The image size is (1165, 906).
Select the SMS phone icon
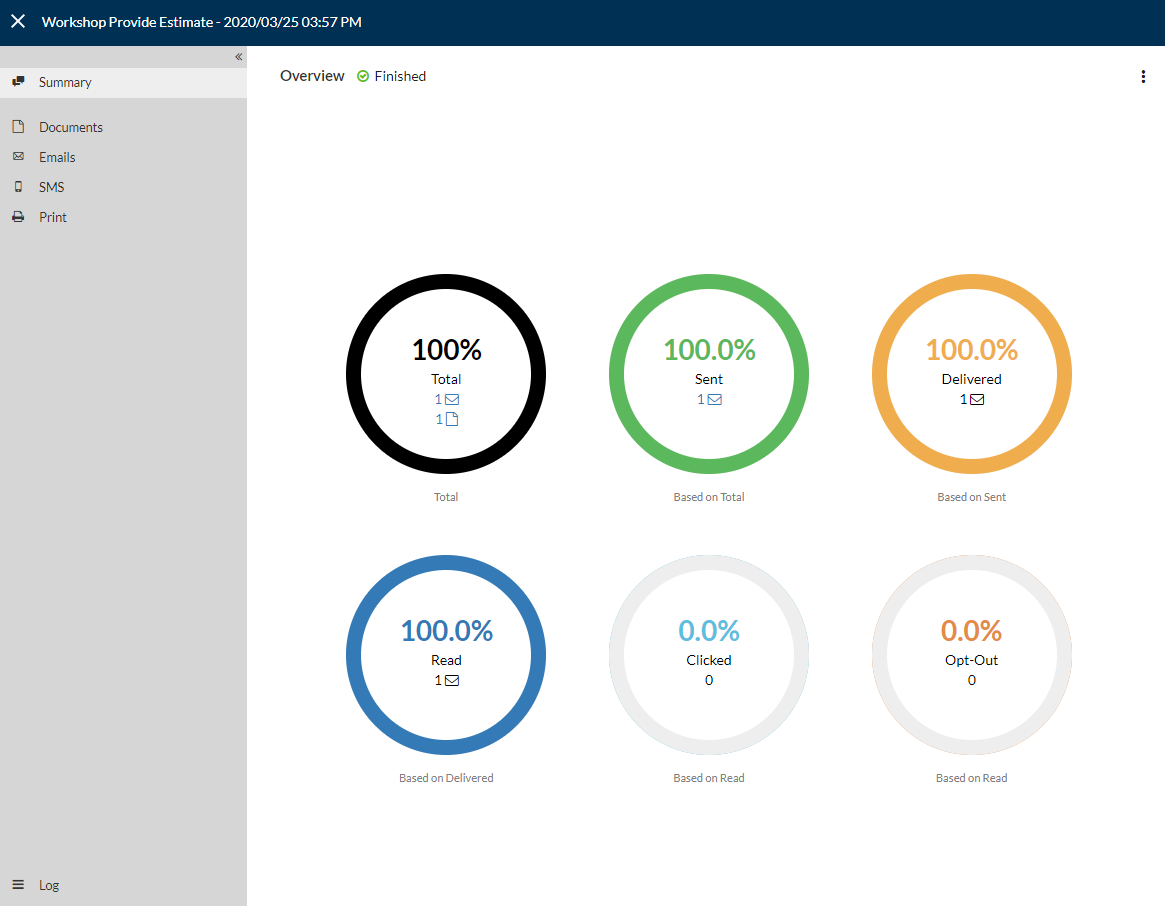19,187
